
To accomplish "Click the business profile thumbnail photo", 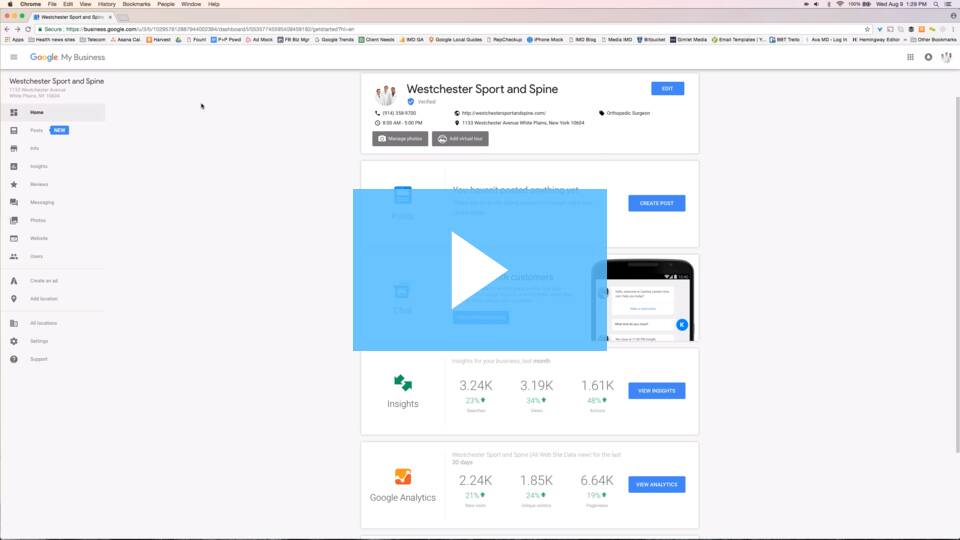I will click(386, 95).
